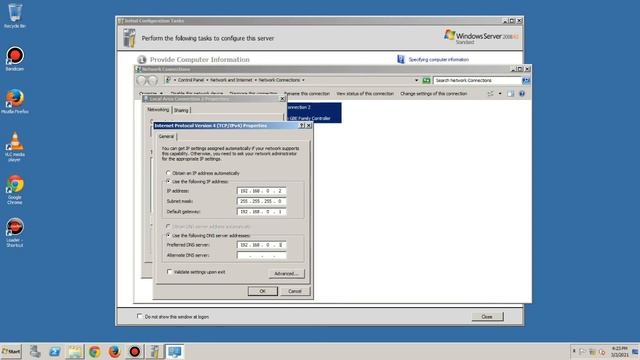Image resolution: width=640 pixels, height=360 pixels.
Task: Click Network and Internet breadcrumb segment
Action: pyautogui.click(x=231, y=80)
